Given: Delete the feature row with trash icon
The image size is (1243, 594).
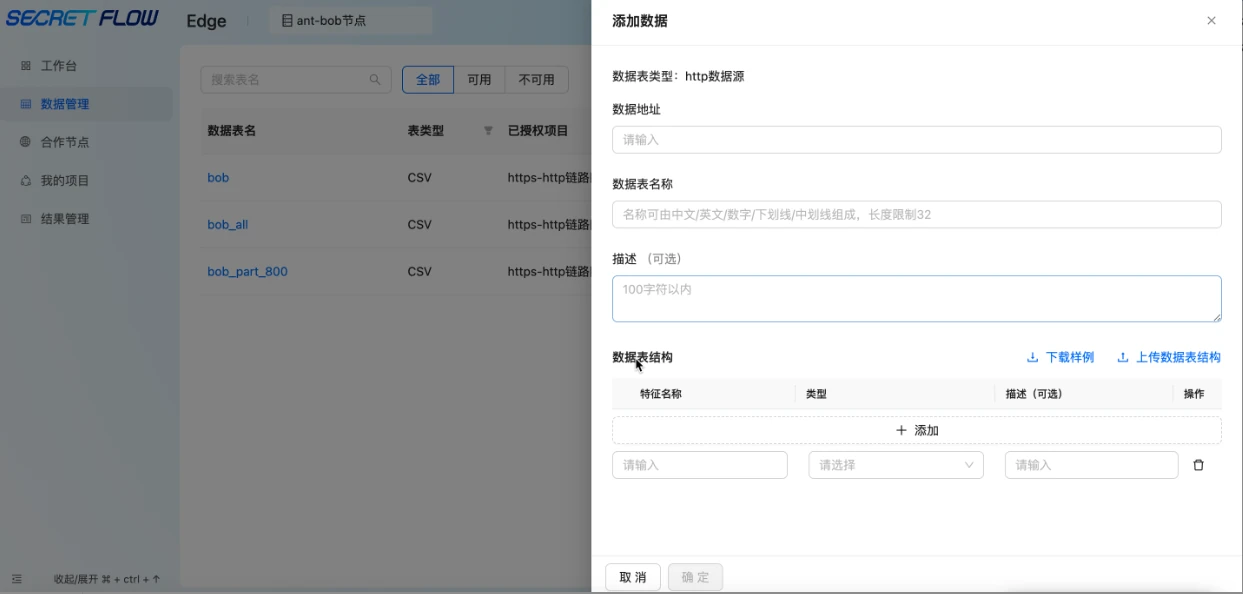Looking at the screenshot, I should 1199,465.
